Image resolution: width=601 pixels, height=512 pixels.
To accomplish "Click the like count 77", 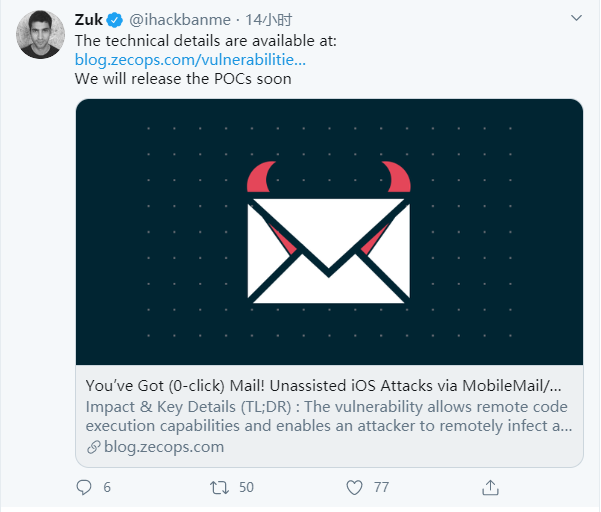I will 381,487.
